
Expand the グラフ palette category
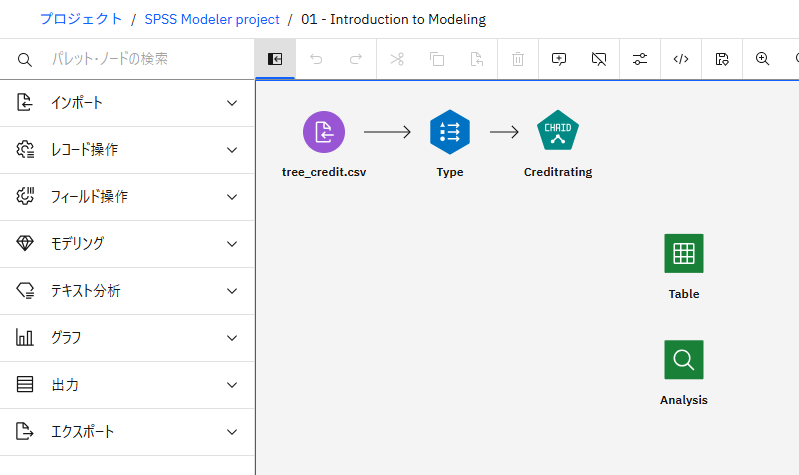pos(127,338)
